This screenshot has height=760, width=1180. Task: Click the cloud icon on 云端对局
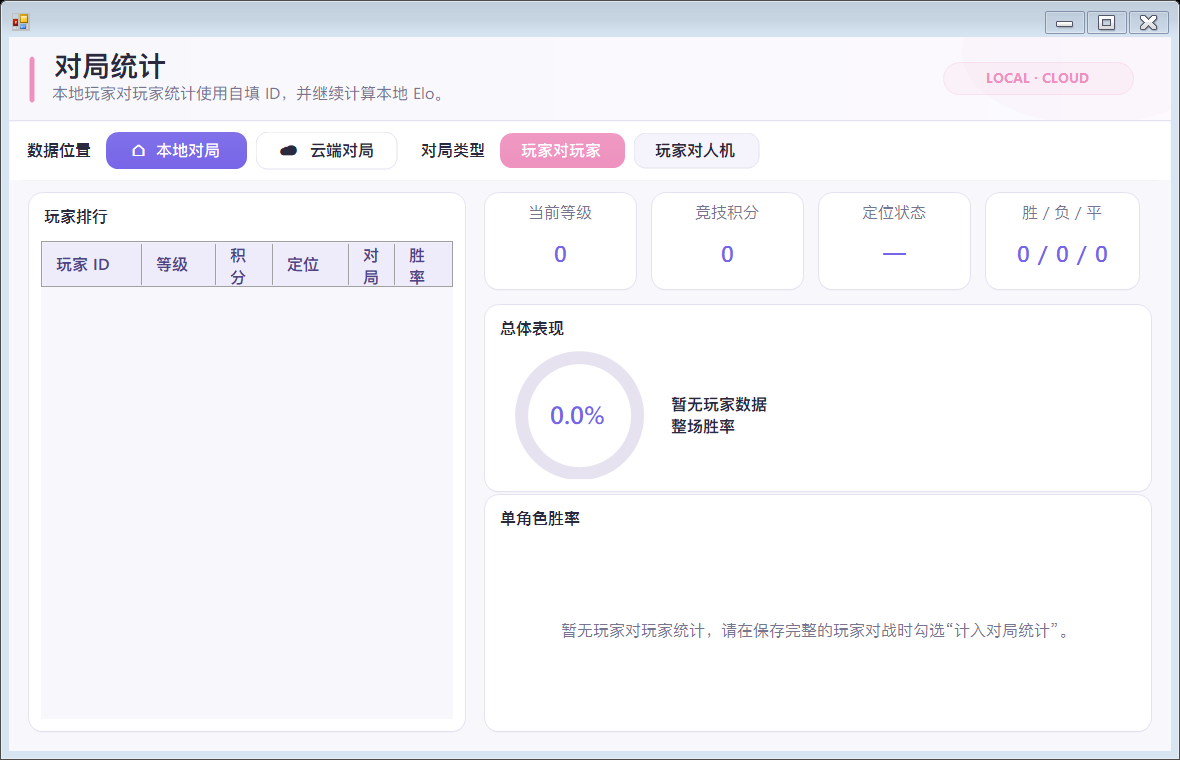tap(288, 150)
